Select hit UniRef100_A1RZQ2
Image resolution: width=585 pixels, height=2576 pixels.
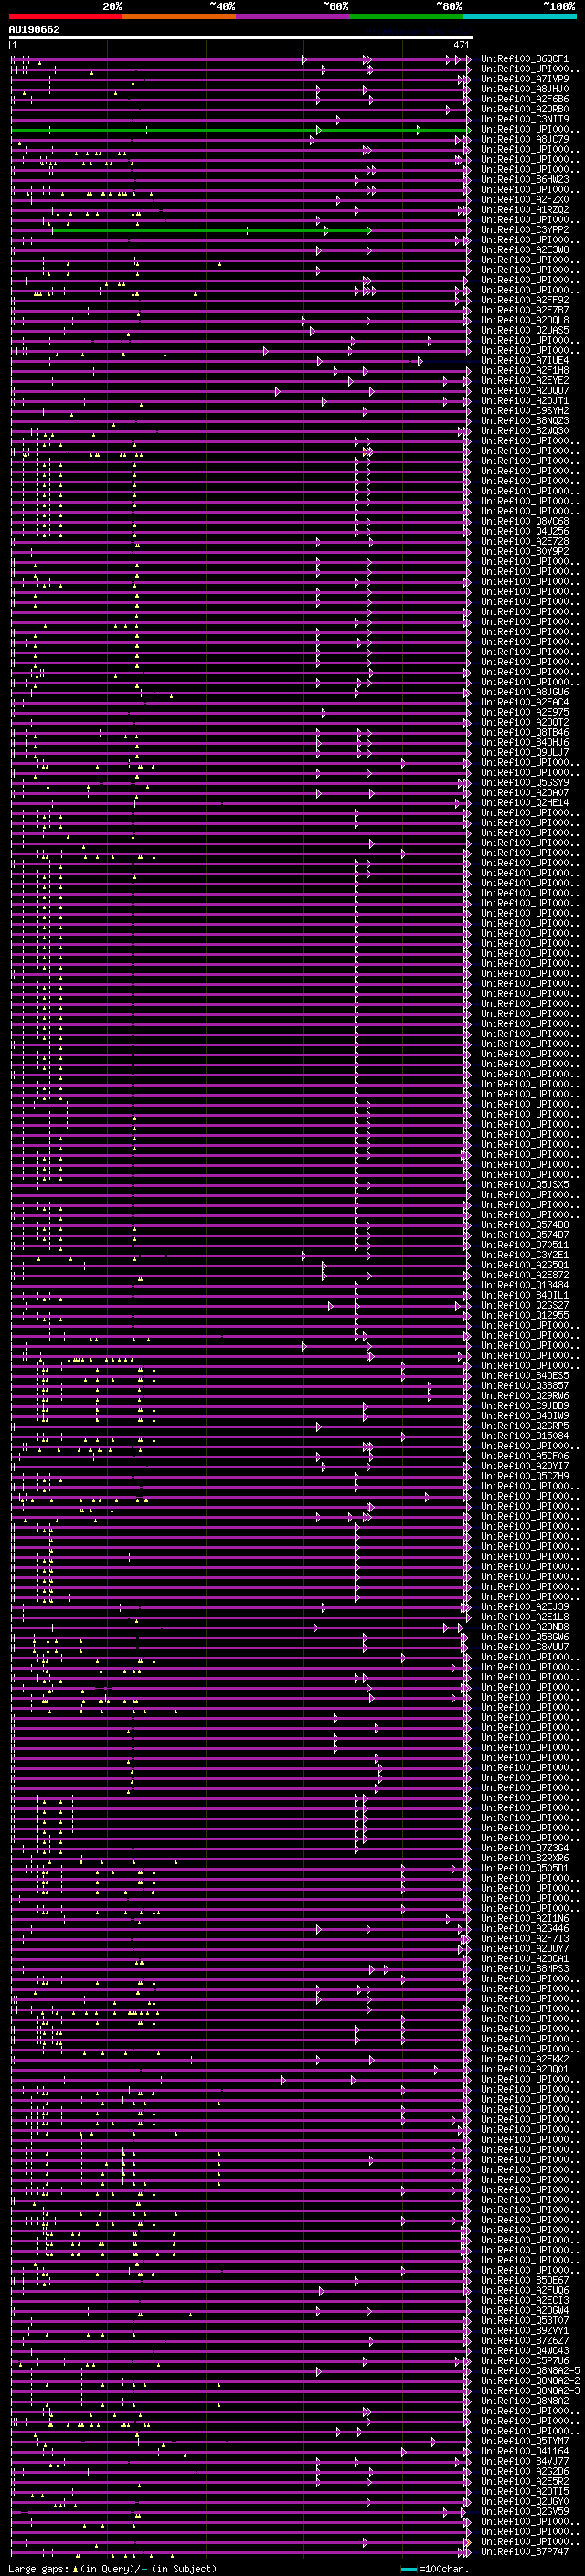525,210
